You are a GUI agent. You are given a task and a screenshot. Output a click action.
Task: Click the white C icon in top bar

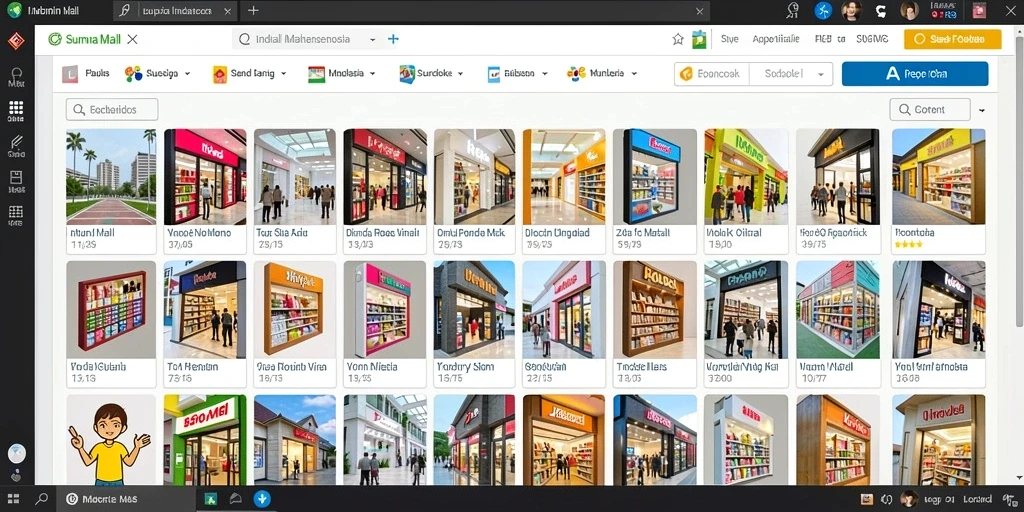[x=882, y=10]
